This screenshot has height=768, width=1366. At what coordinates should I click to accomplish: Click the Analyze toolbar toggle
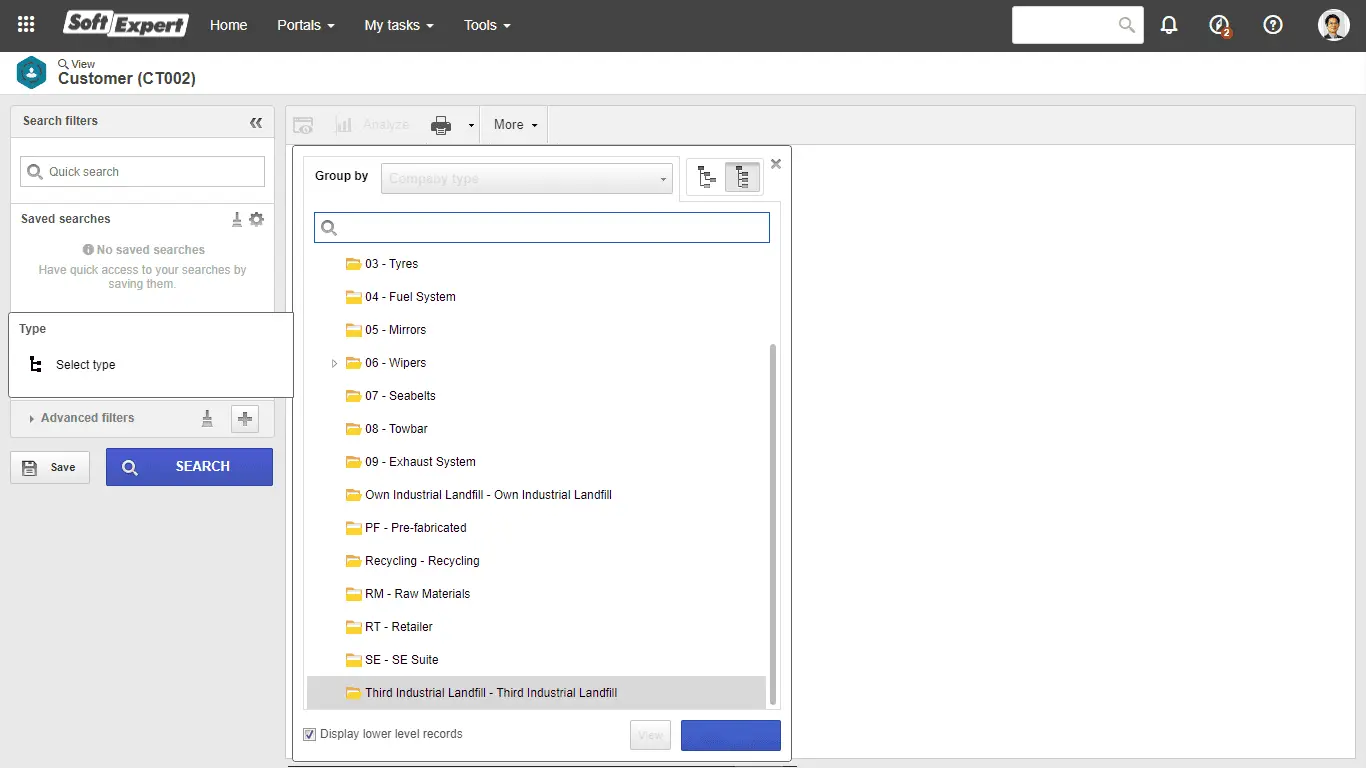click(372, 124)
